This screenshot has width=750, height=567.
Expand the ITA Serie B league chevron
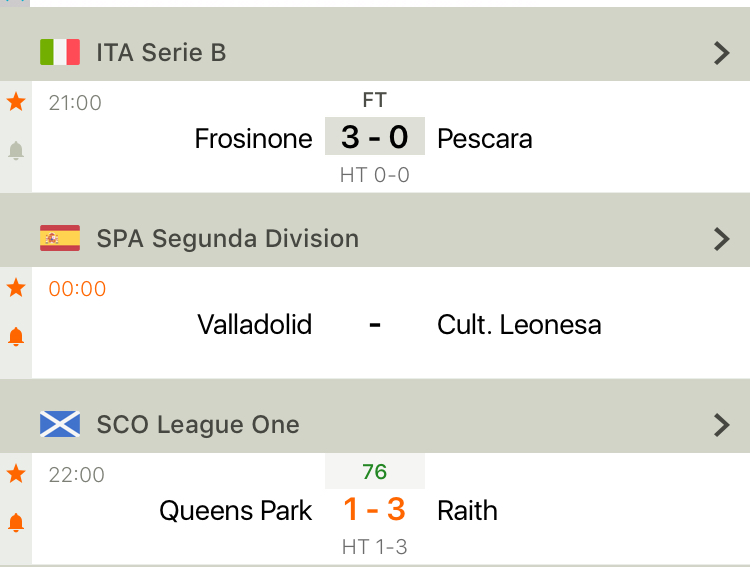(722, 53)
